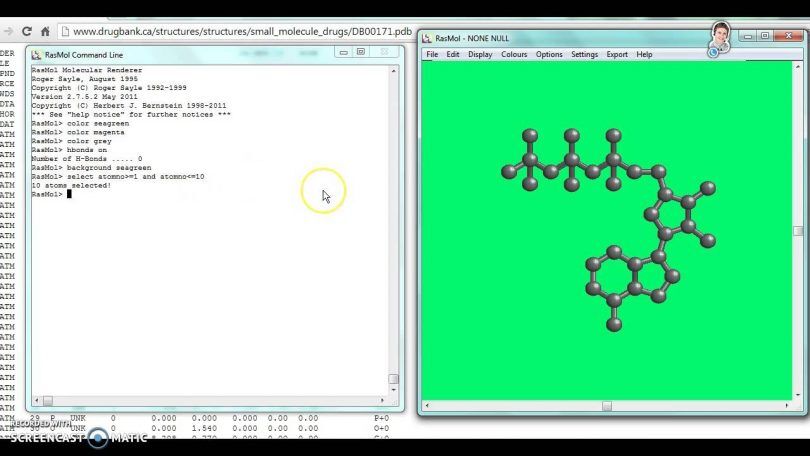Close the RasMol NONE NULL window
Screen dimensions: 810x456
coord(788,36)
